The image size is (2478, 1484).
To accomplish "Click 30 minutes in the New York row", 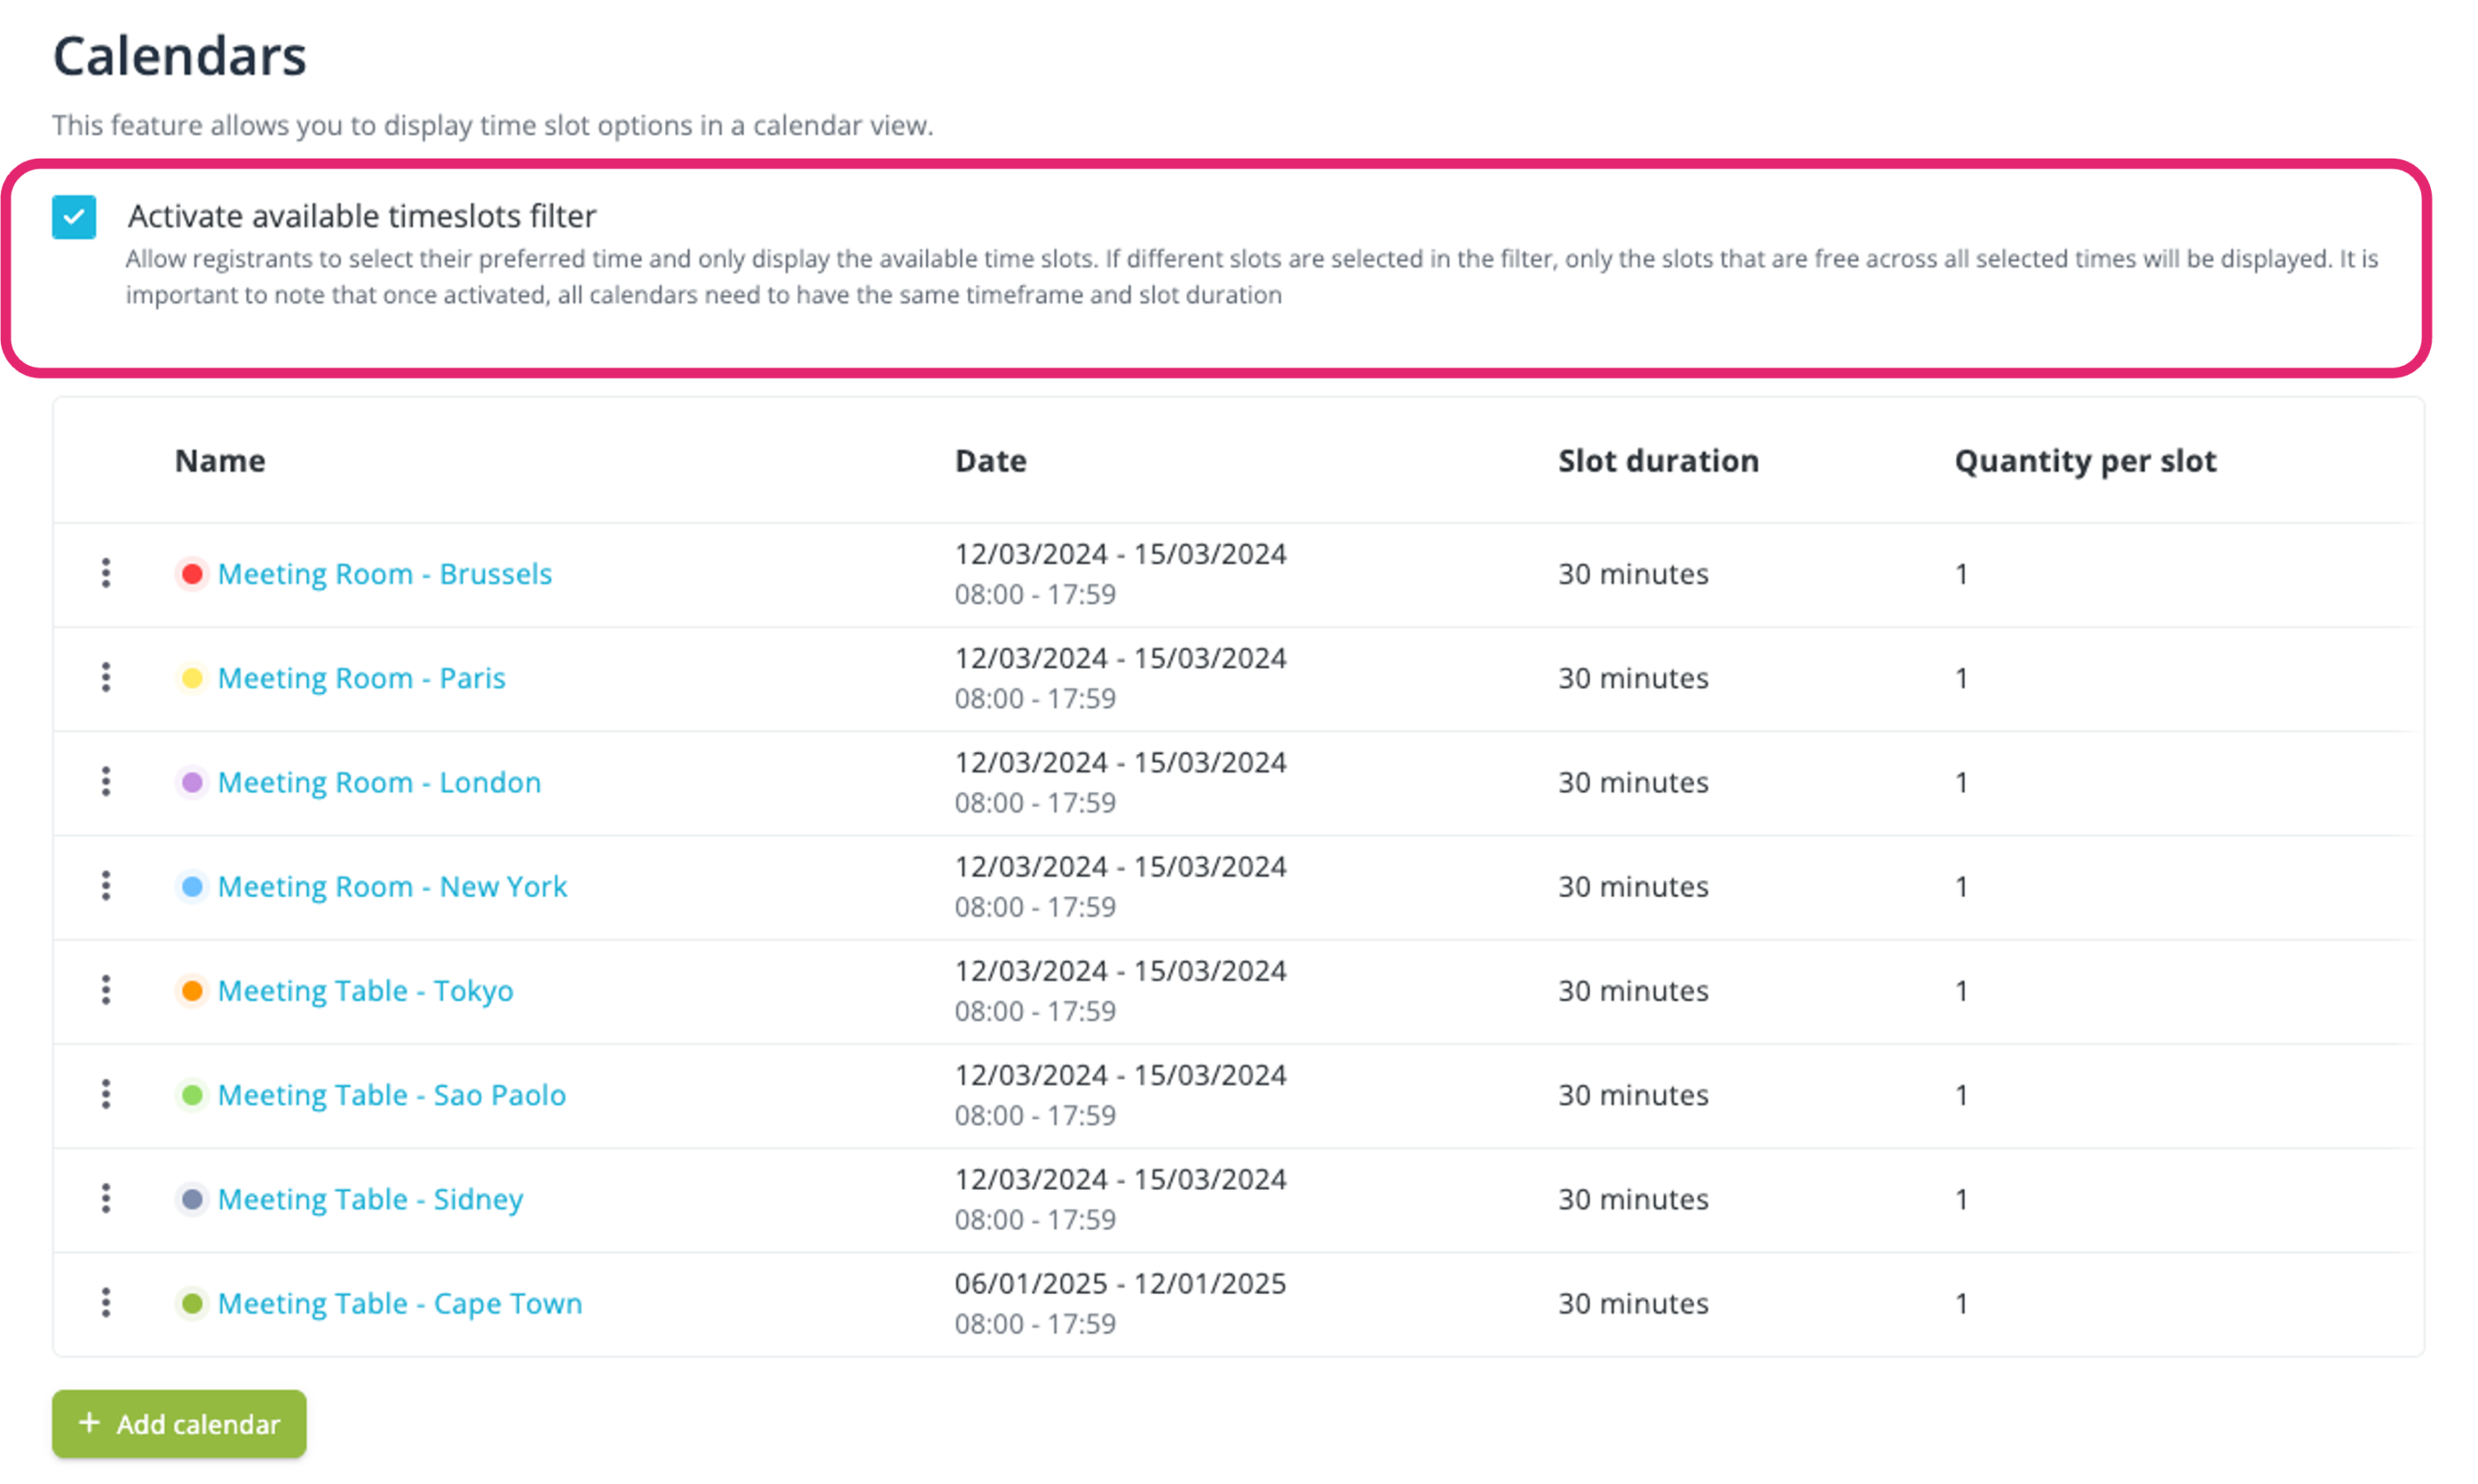I will (x=1634, y=886).
